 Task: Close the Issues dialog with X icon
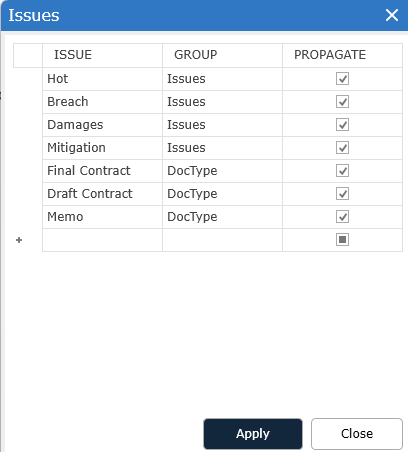(392, 15)
